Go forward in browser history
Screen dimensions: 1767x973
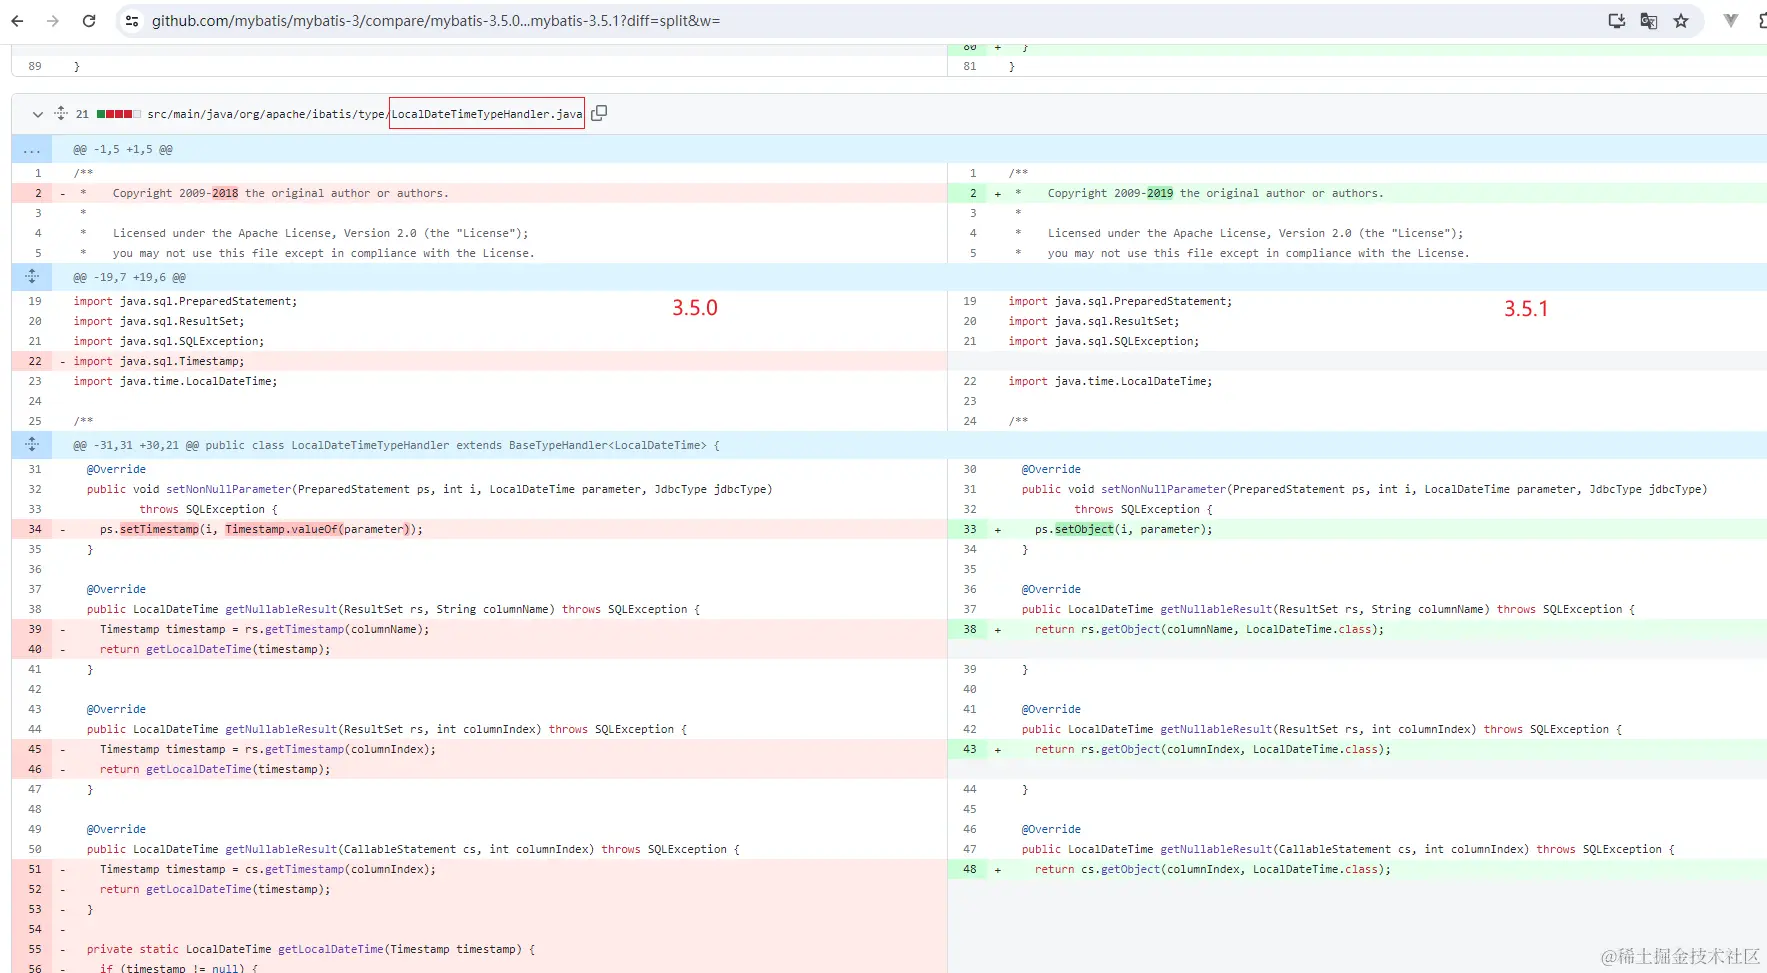(53, 21)
